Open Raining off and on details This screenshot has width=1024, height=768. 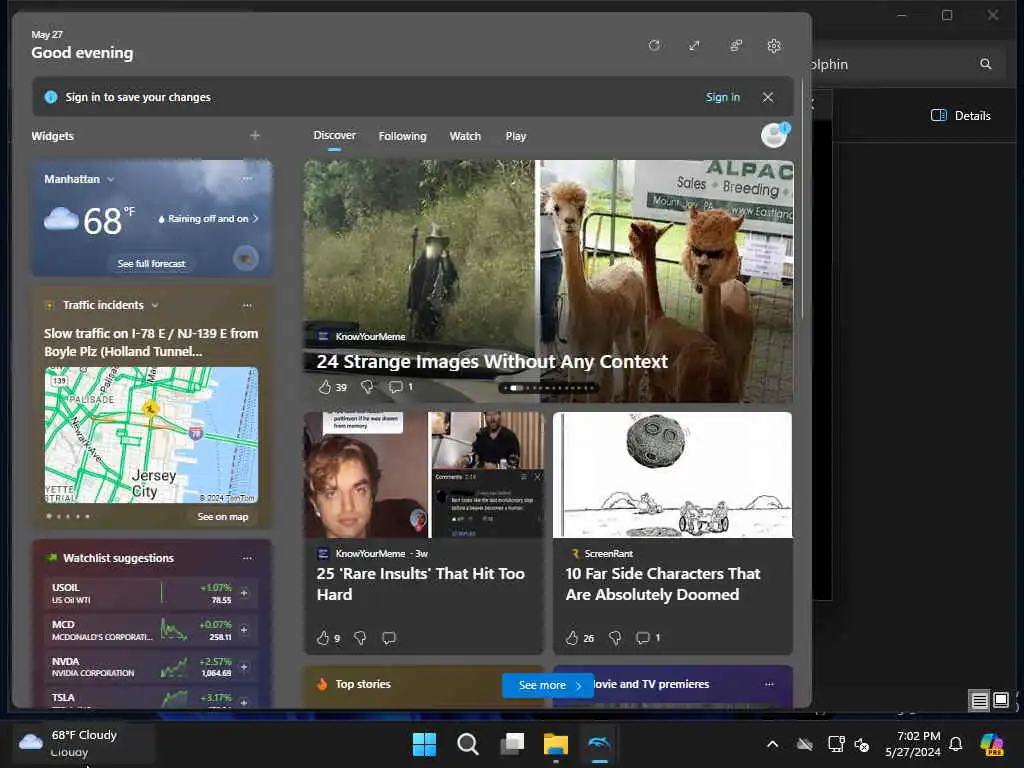208,219
